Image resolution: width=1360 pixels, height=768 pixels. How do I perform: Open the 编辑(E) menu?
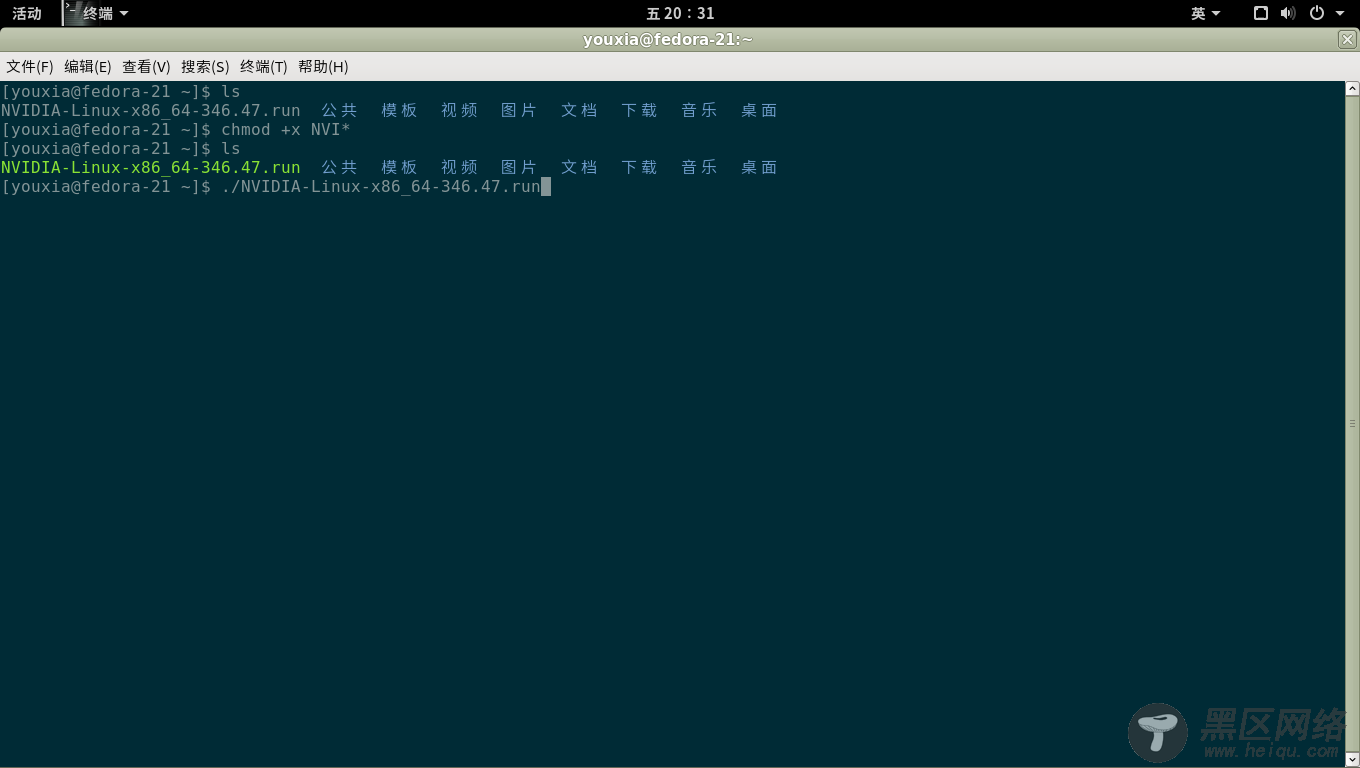(88, 67)
